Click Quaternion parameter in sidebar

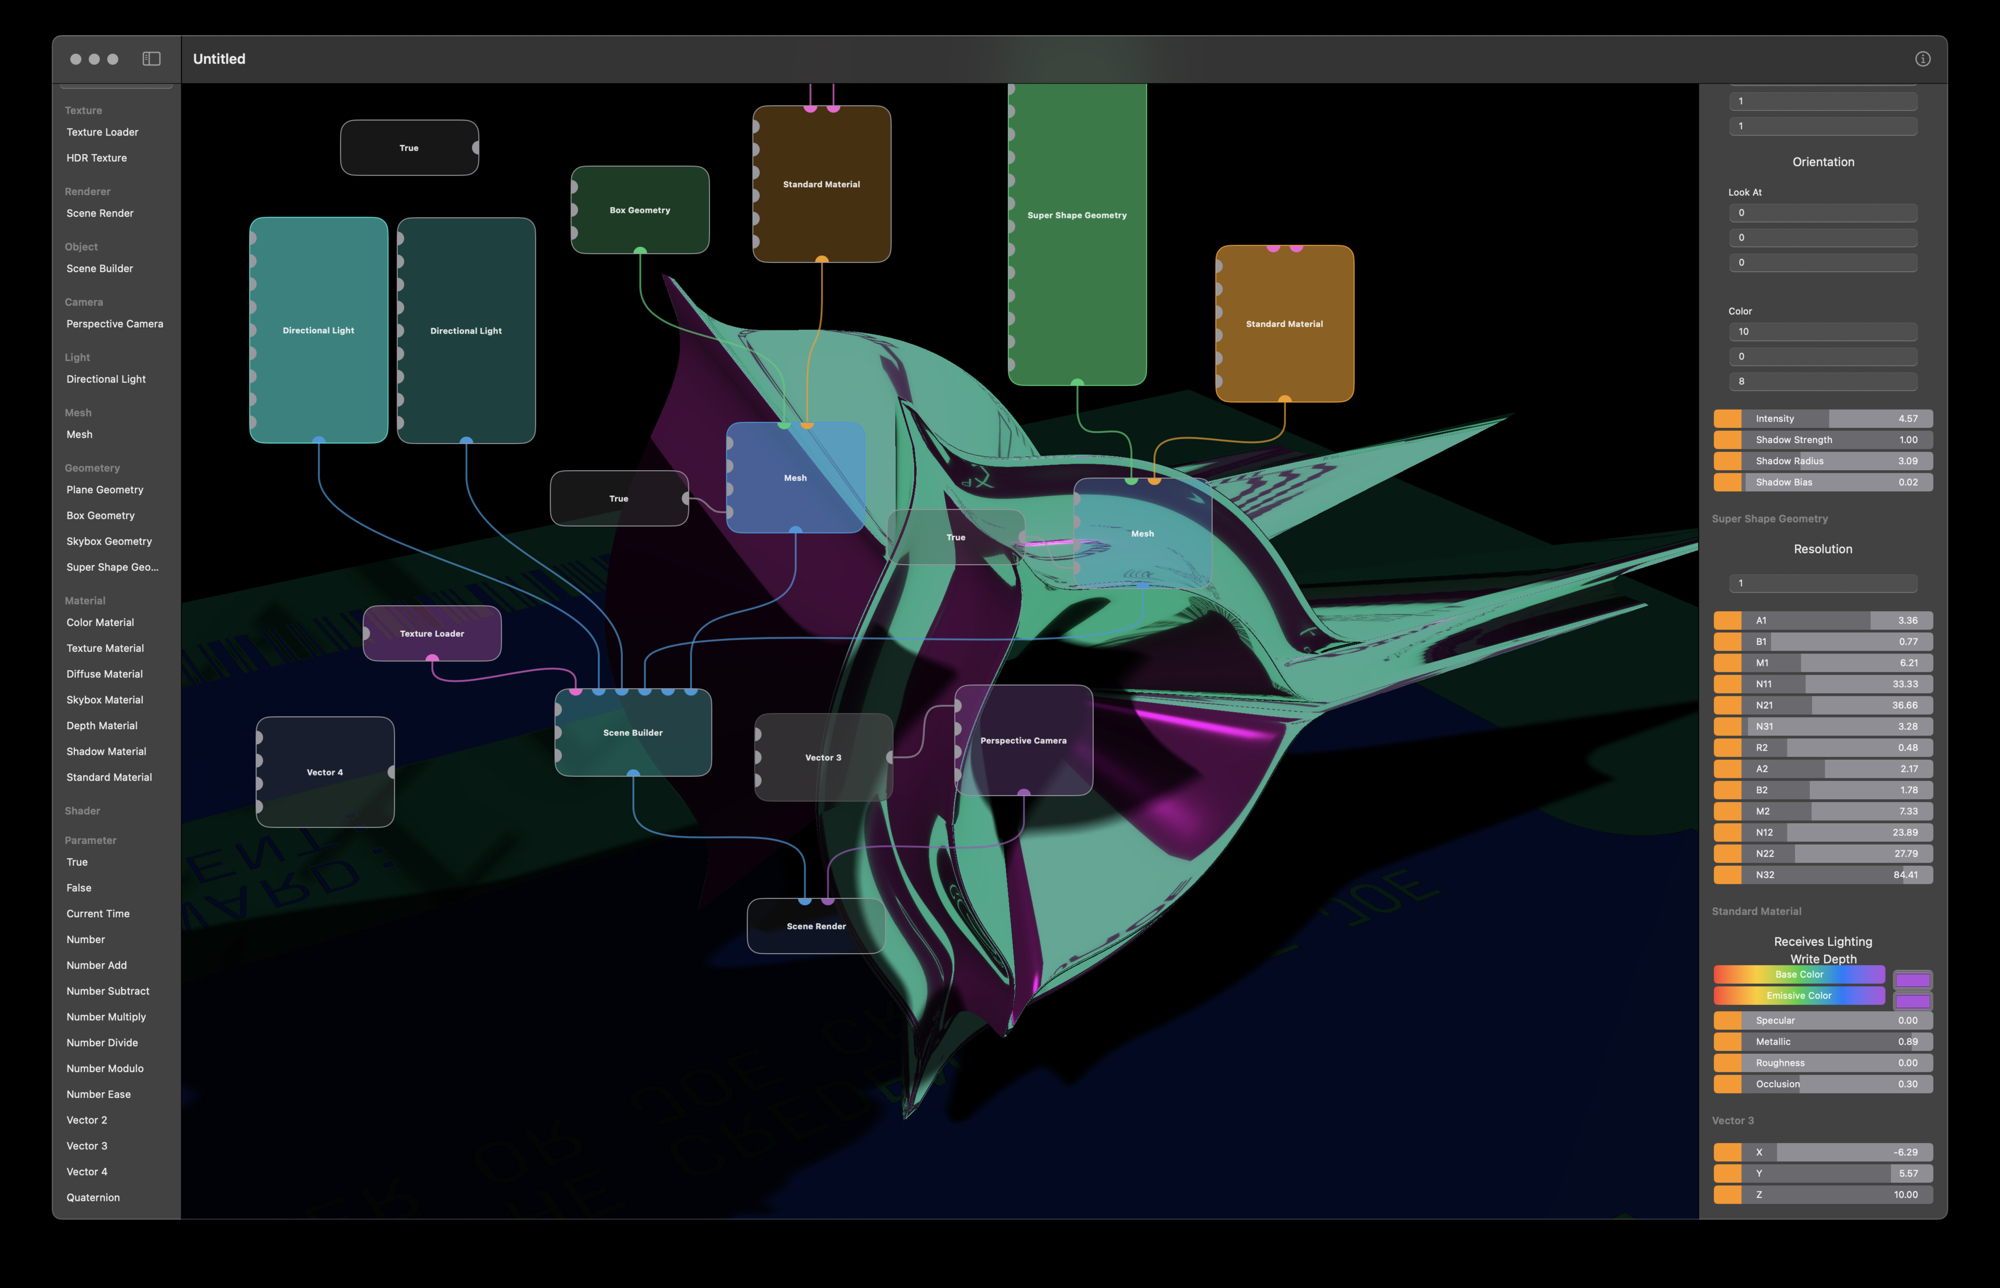click(93, 1197)
